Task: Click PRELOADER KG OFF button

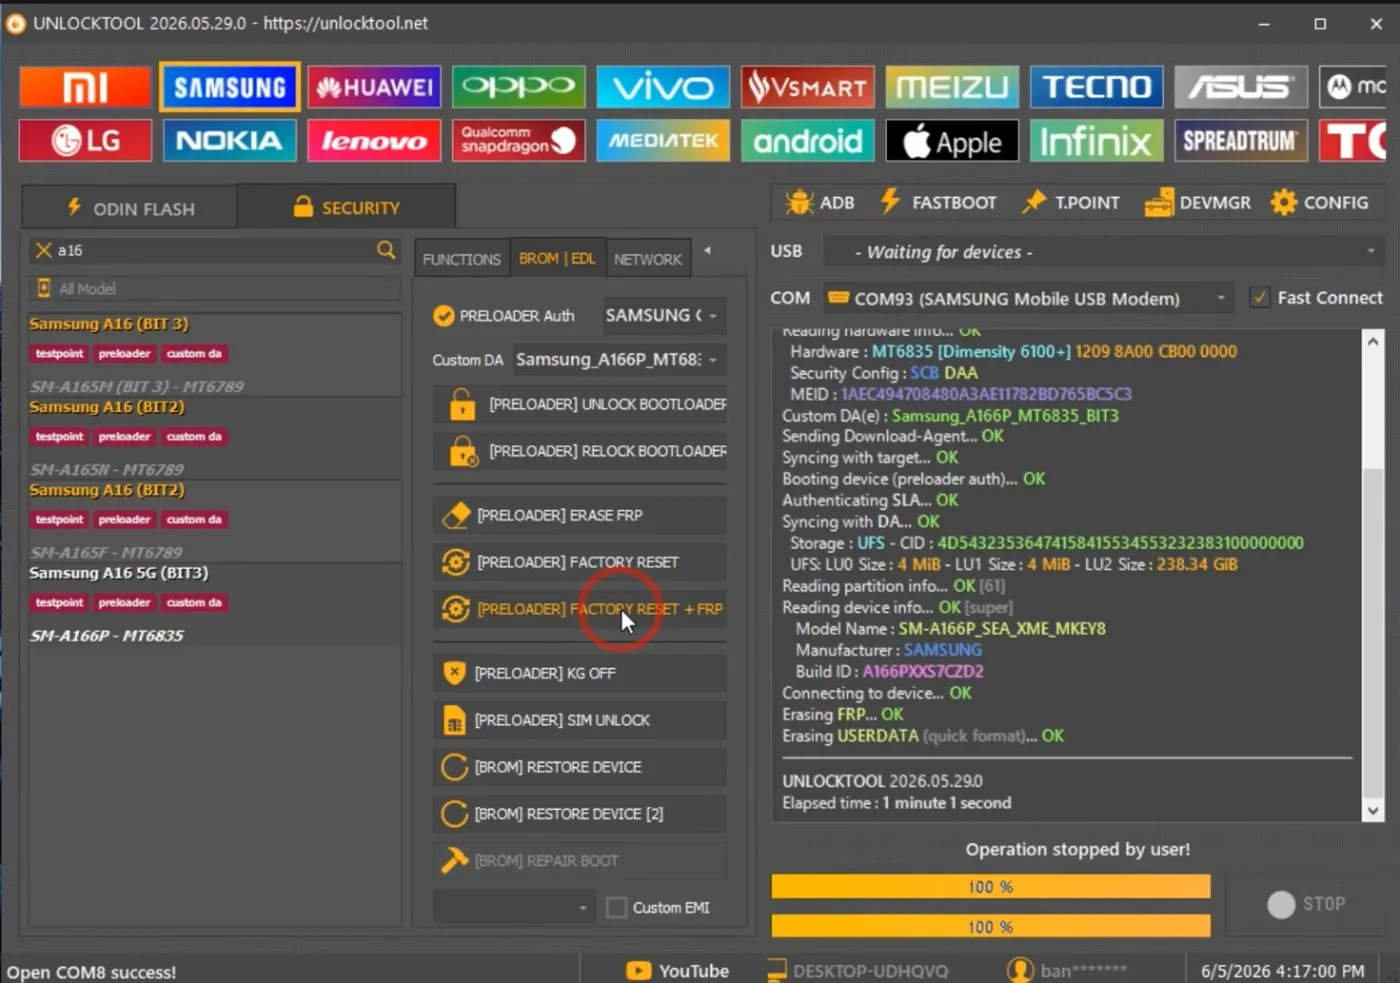Action: 580,673
